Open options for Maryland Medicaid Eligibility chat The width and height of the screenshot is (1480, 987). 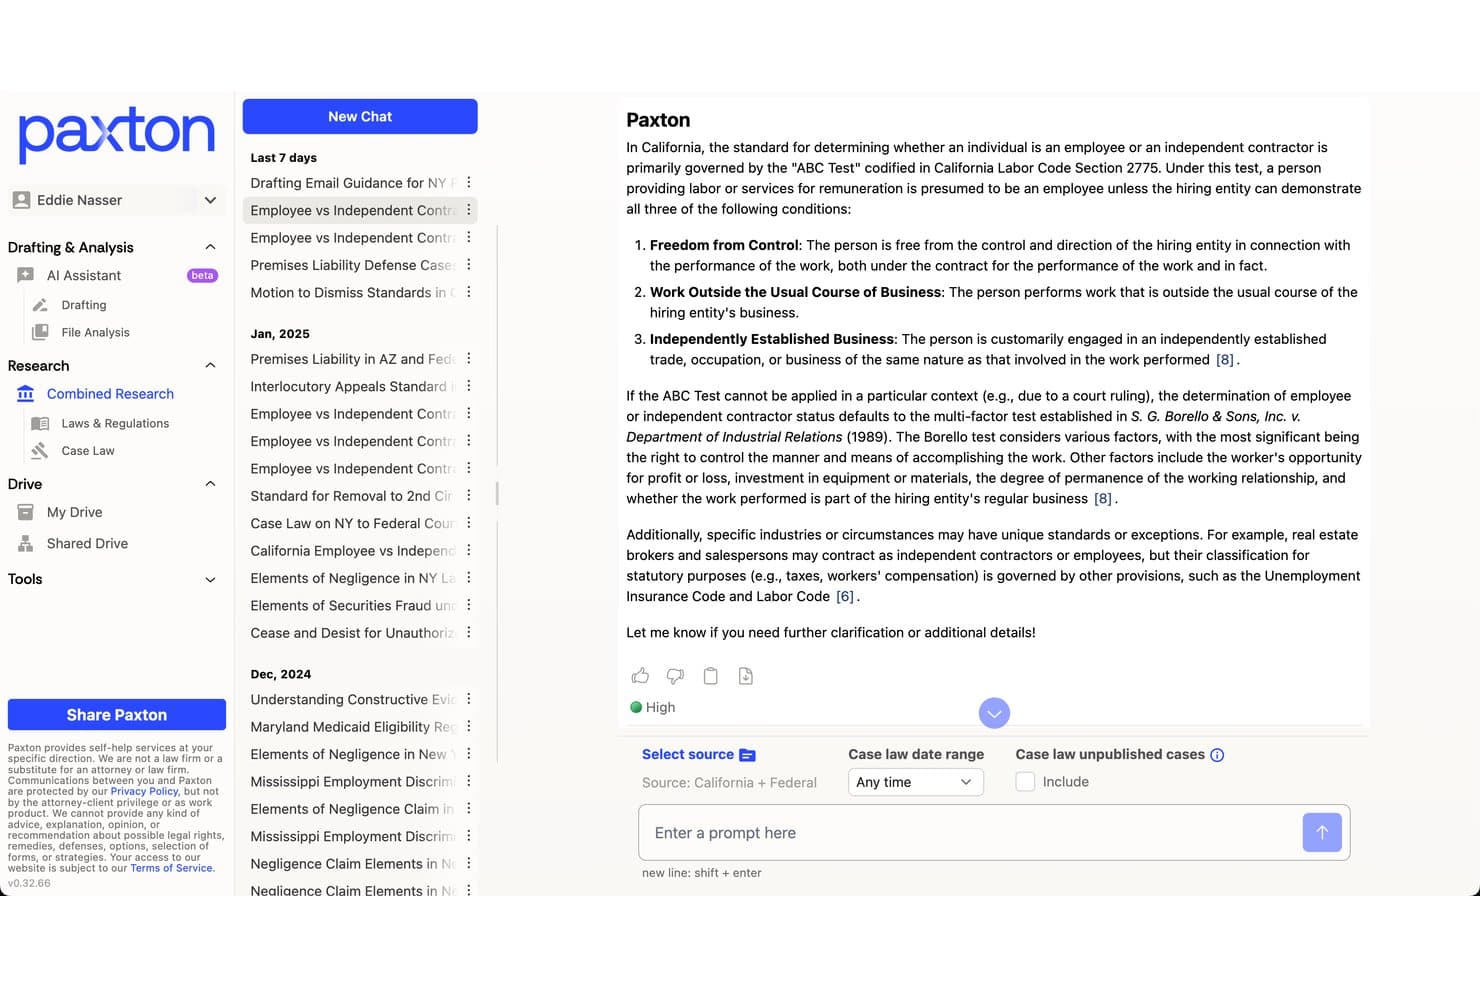469,727
